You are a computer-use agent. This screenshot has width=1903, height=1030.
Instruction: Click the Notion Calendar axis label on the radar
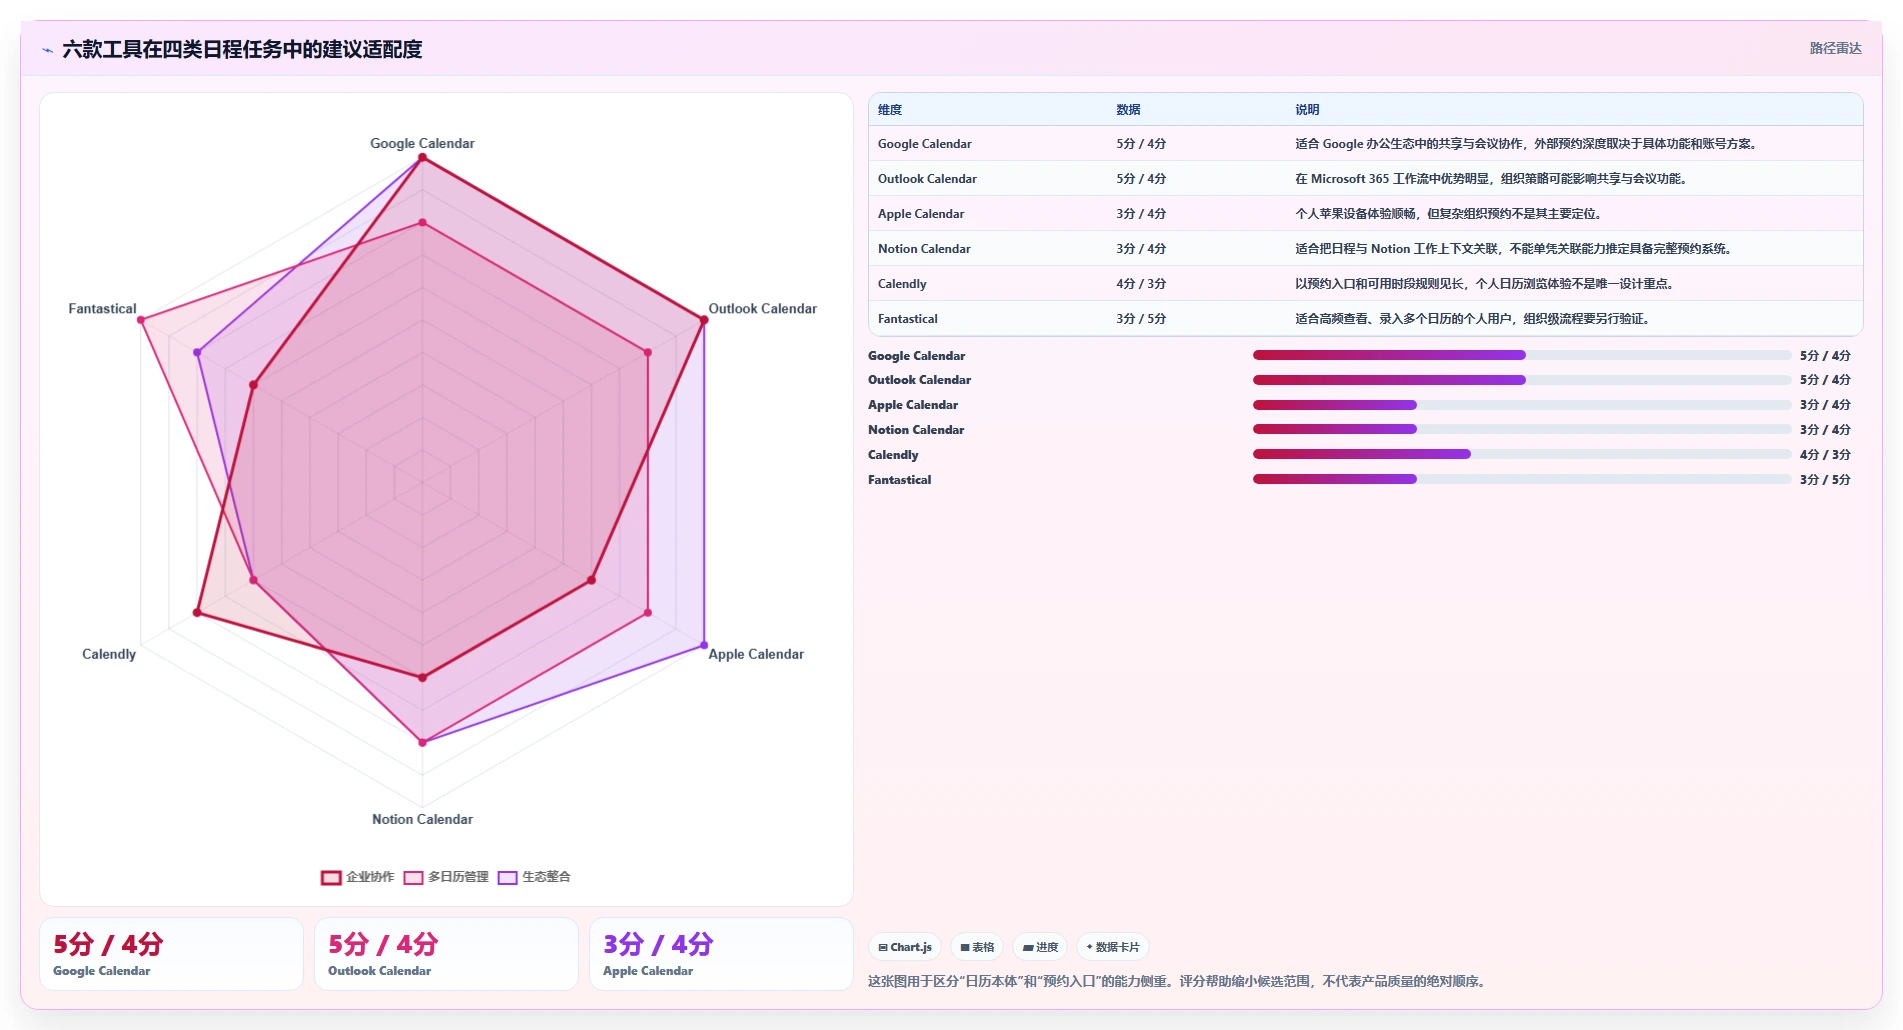pyautogui.click(x=422, y=819)
